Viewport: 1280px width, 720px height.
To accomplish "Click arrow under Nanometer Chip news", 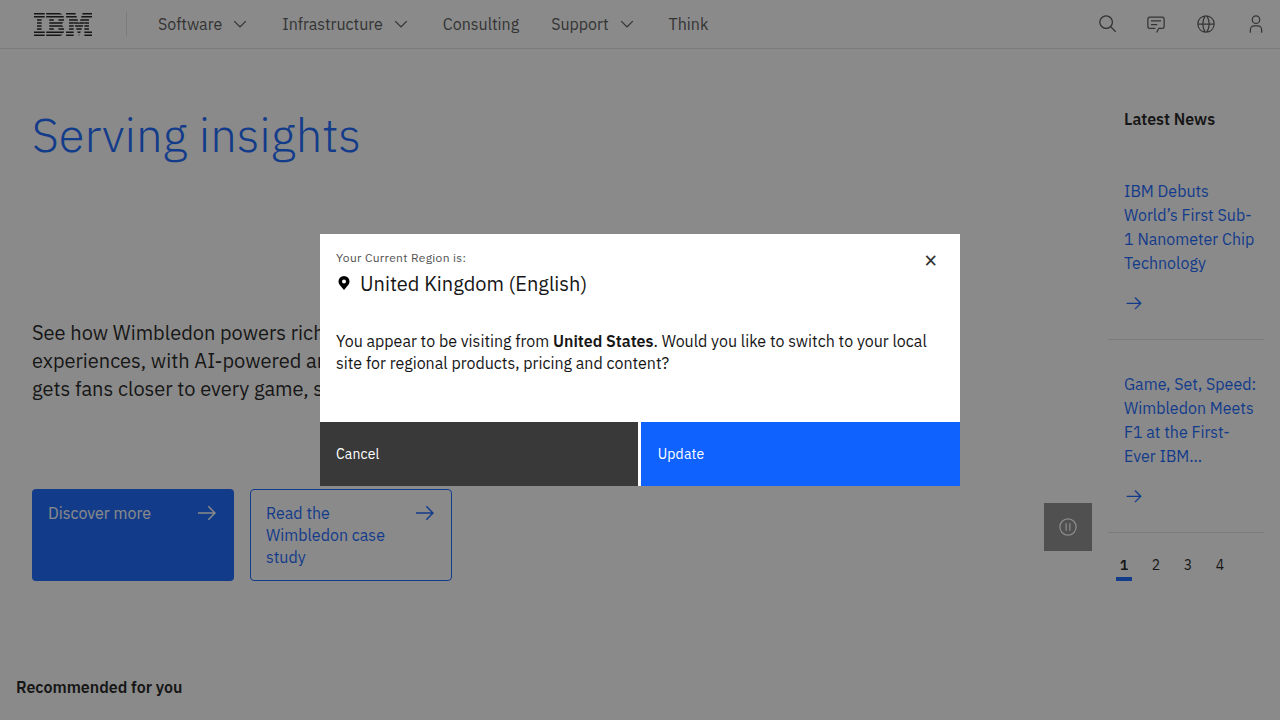I will pos(1134,303).
